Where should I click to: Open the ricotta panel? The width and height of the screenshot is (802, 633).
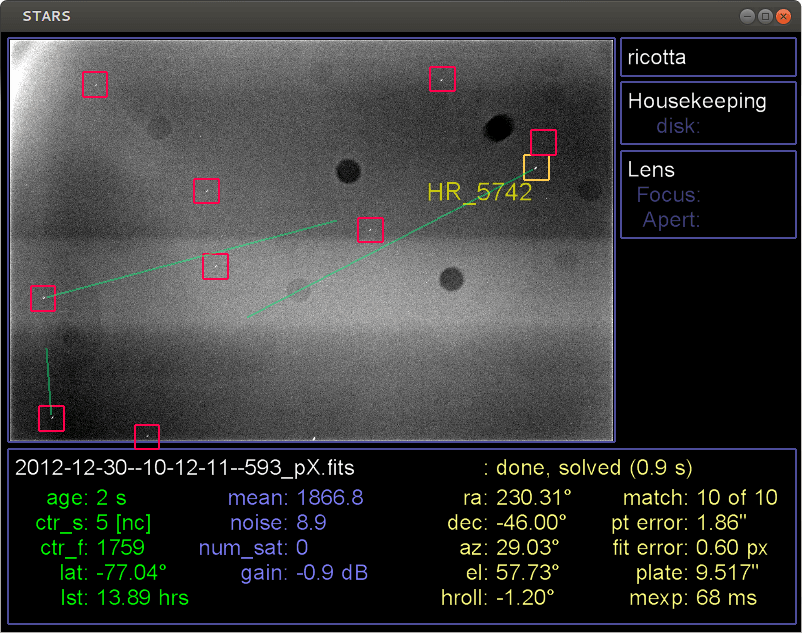(656, 57)
